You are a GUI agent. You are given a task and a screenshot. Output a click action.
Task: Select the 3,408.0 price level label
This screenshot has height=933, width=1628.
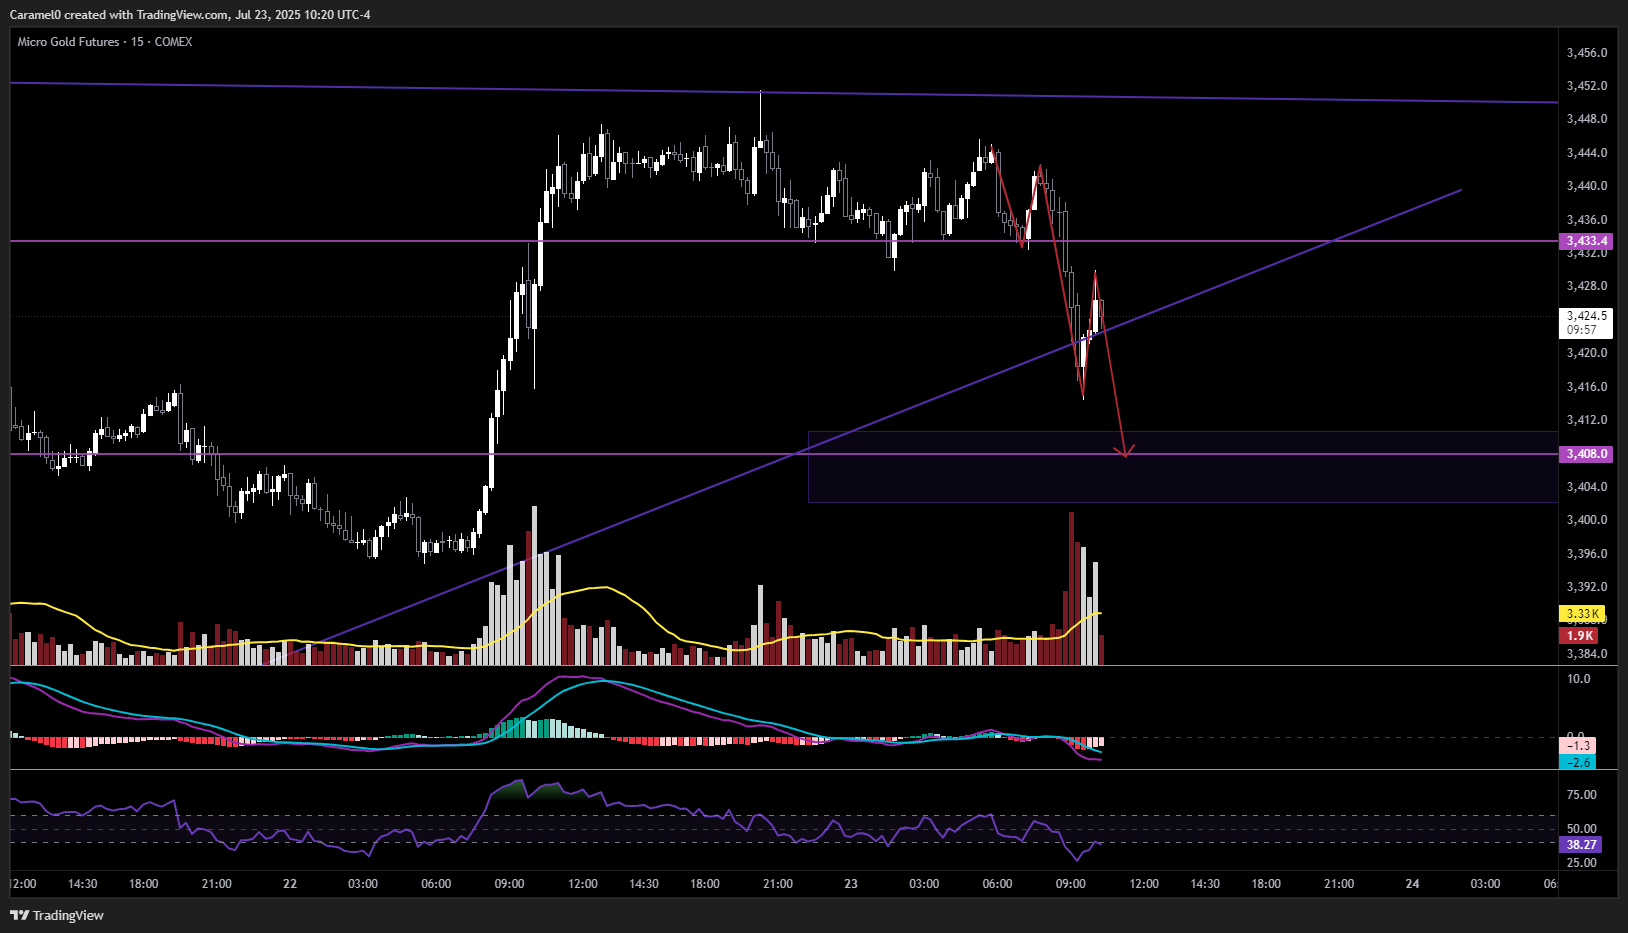pyautogui.click(x=1586, y=454)
